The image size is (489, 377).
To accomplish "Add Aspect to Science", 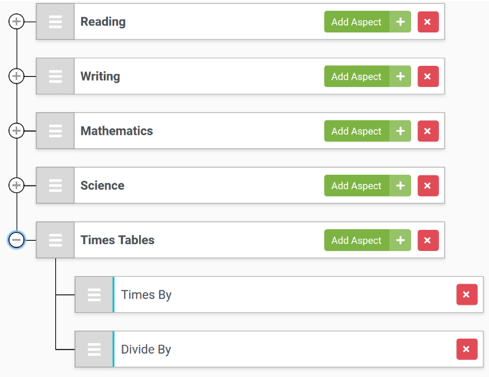I will 367,186.
